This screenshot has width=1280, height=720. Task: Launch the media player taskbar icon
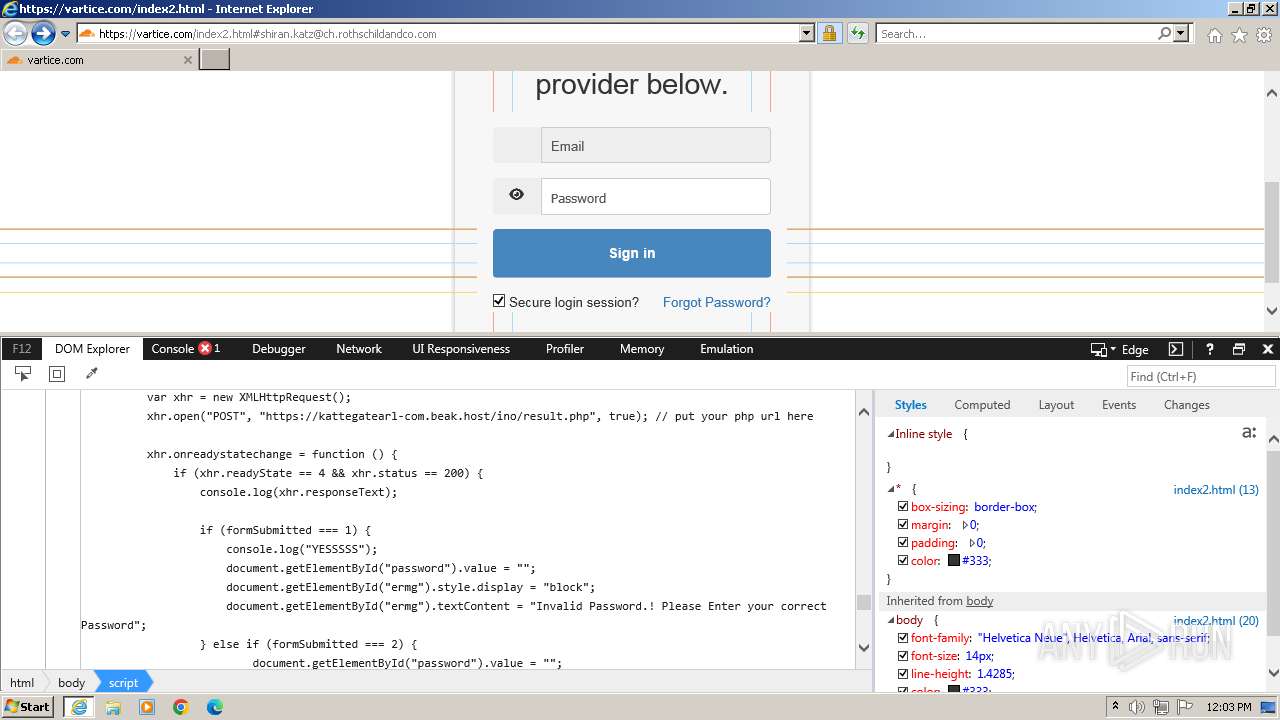(x=147, y=707)
